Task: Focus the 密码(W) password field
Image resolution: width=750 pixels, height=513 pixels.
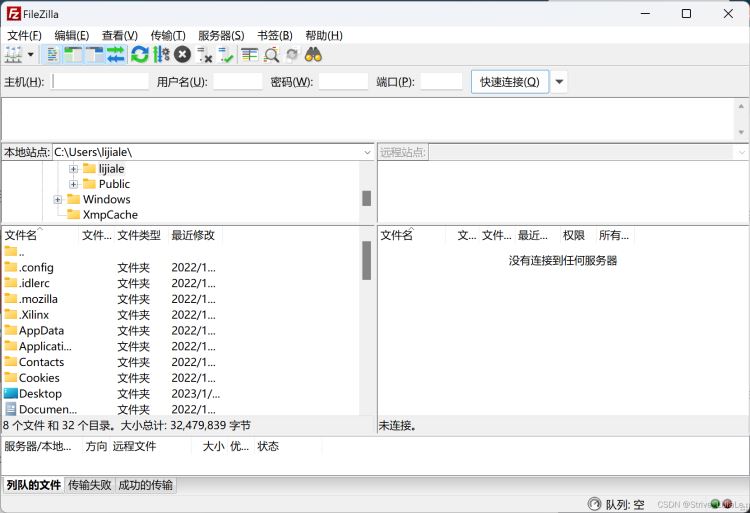Action: coord(343,82)
